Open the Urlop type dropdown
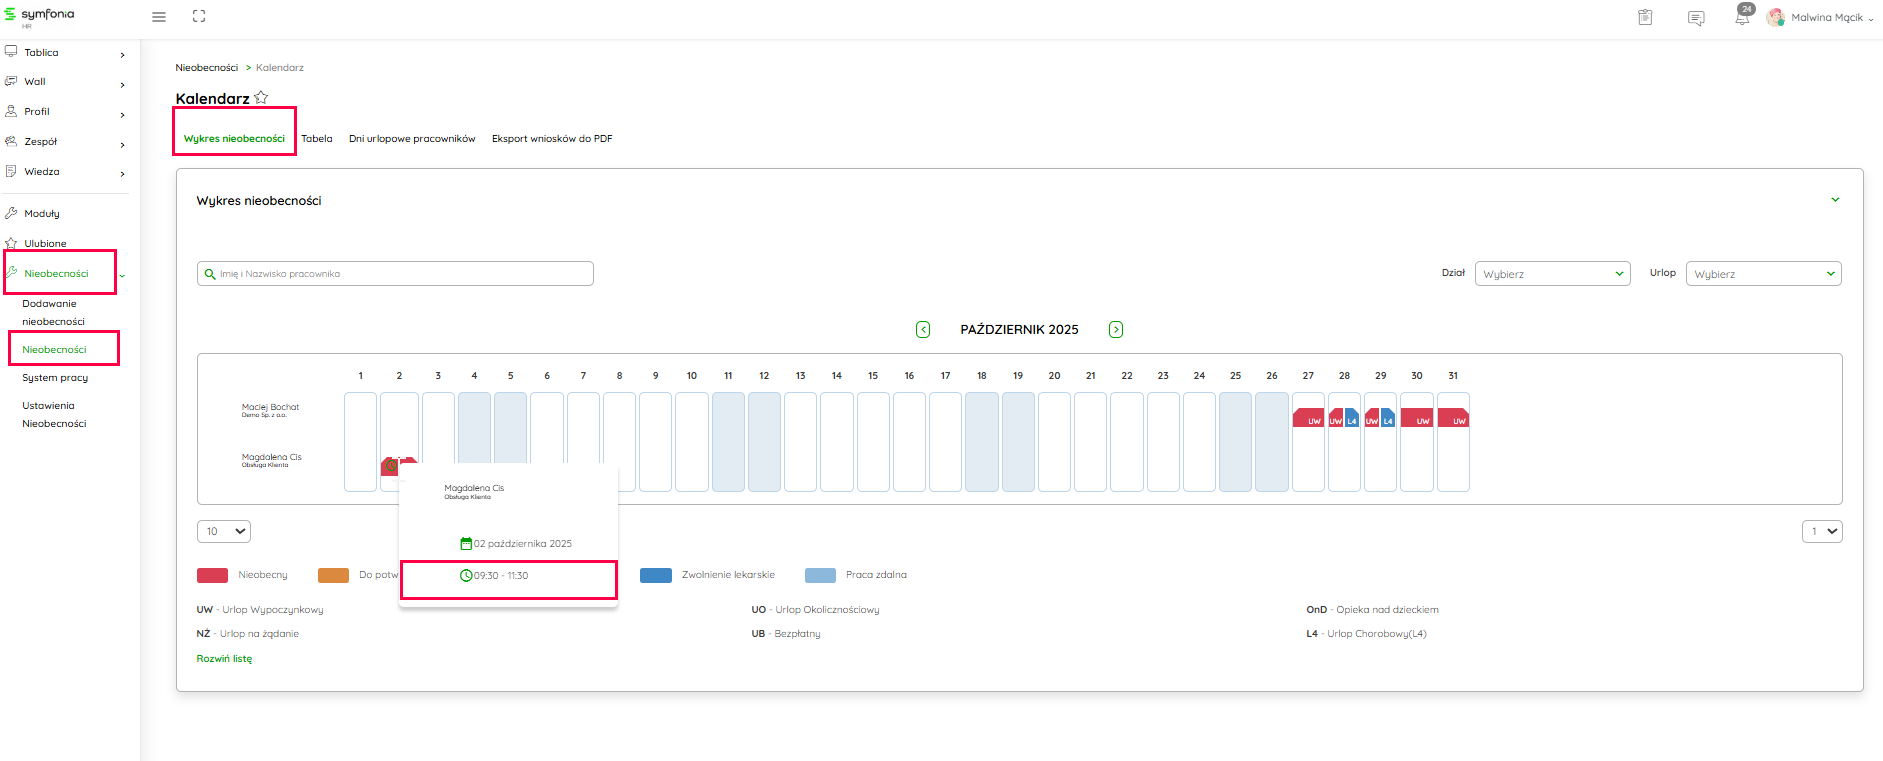Image resolution: width=1883 pixels, height=761 pixels. point(1763,274)
